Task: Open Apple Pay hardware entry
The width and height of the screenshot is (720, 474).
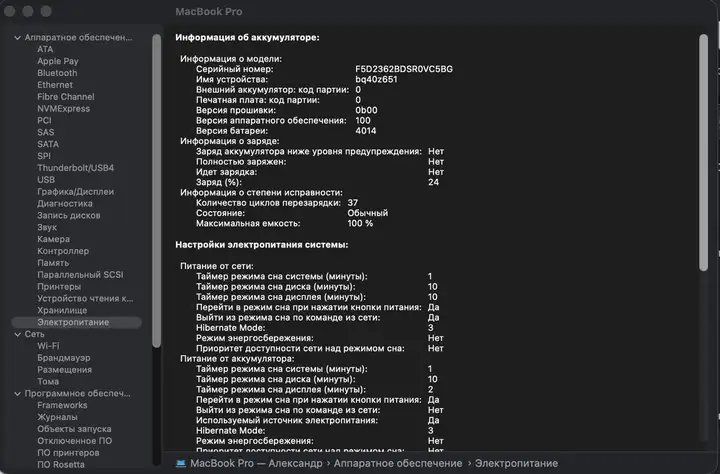Action: click(58, 61)
